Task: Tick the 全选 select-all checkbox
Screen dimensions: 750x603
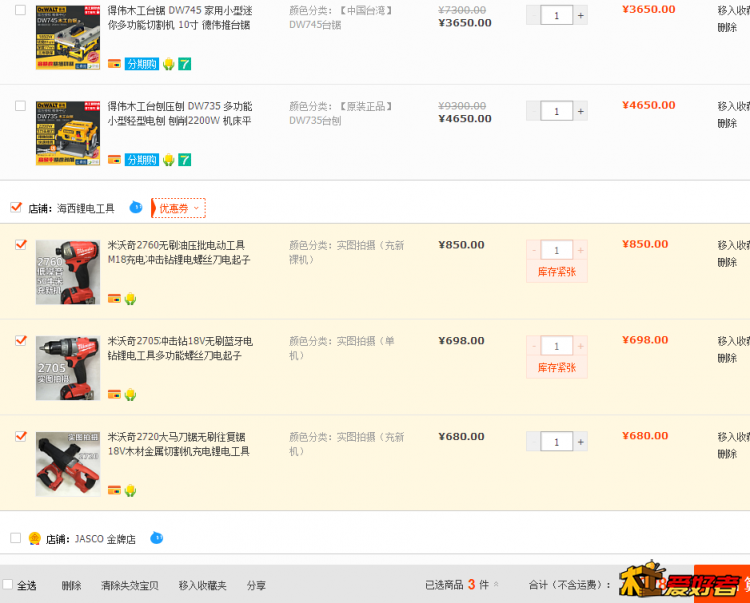Action: [8, 584]
